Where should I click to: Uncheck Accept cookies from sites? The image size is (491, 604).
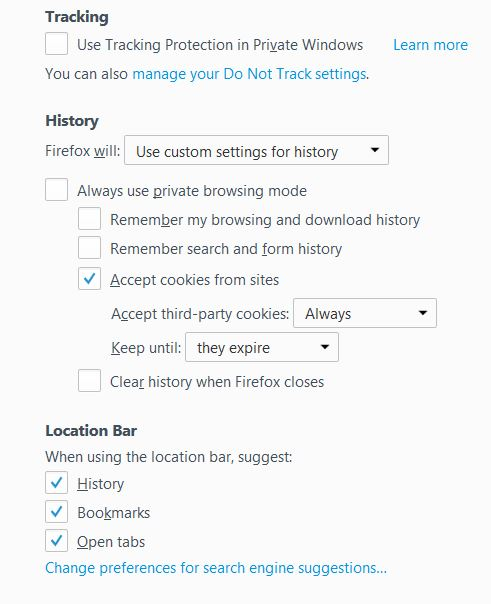[89, 279]
